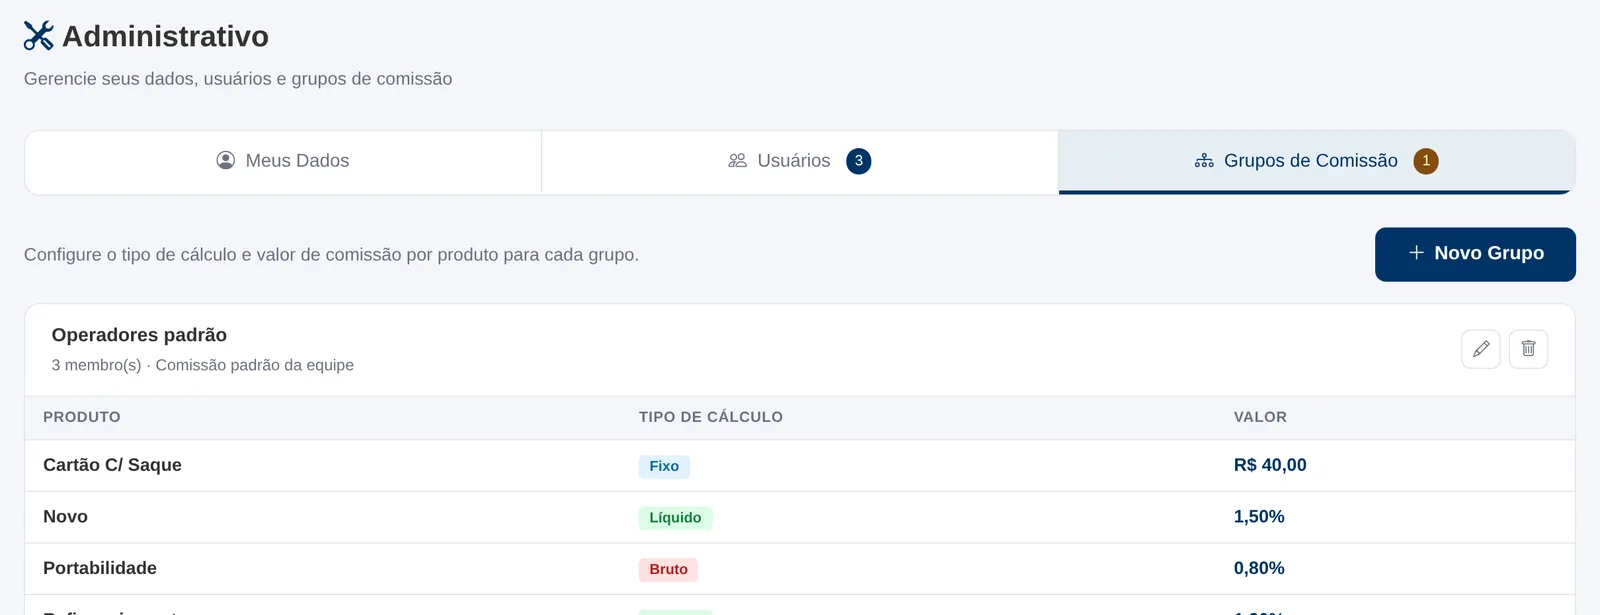This screenshot has height=615, width=1600.
Task: Click the wrench tools icon beside Administrativo
Action: pos(38,36)
